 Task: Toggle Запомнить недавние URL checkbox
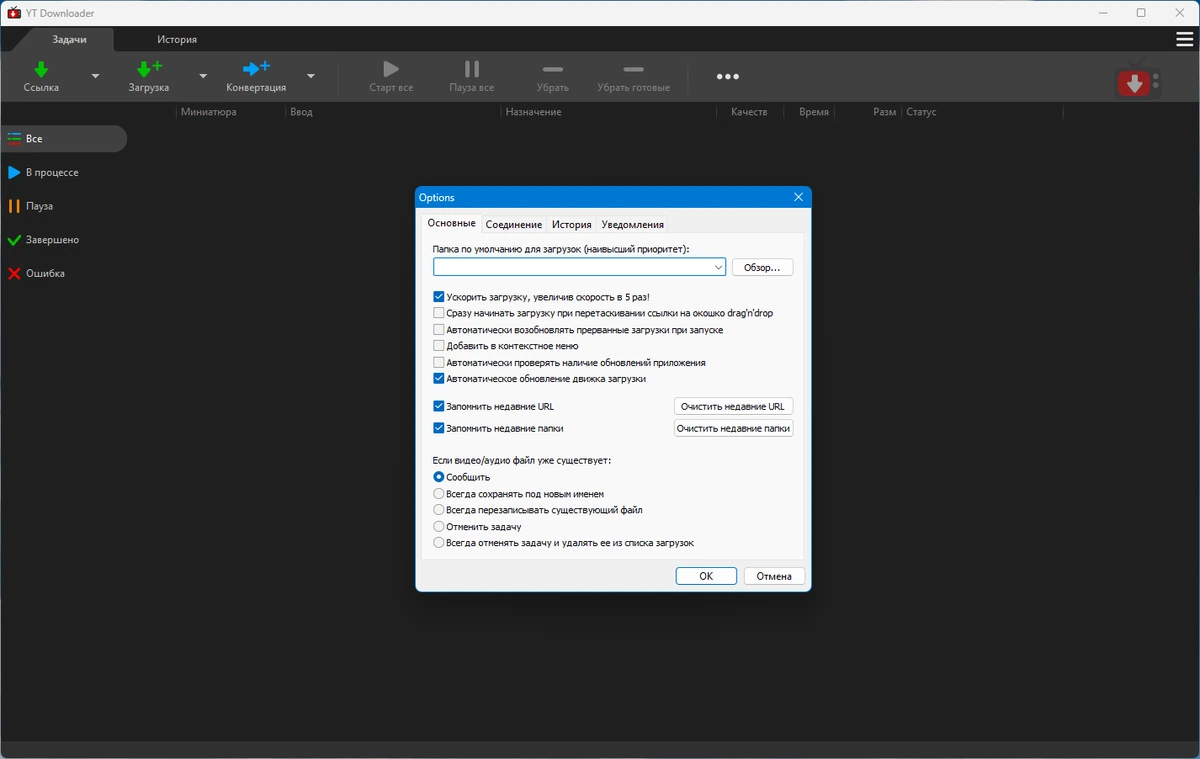(x=439, y=407)
